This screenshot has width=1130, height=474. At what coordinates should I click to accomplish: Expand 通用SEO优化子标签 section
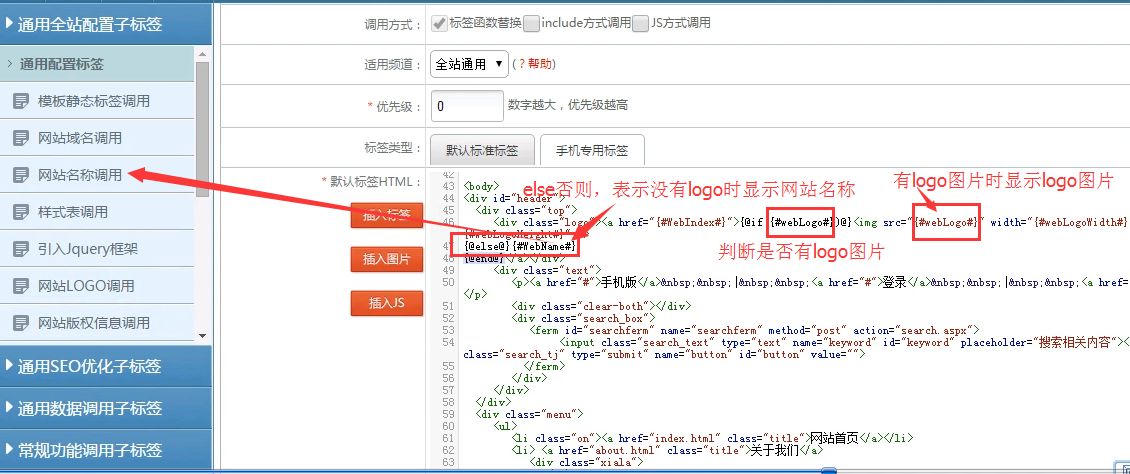105,366
